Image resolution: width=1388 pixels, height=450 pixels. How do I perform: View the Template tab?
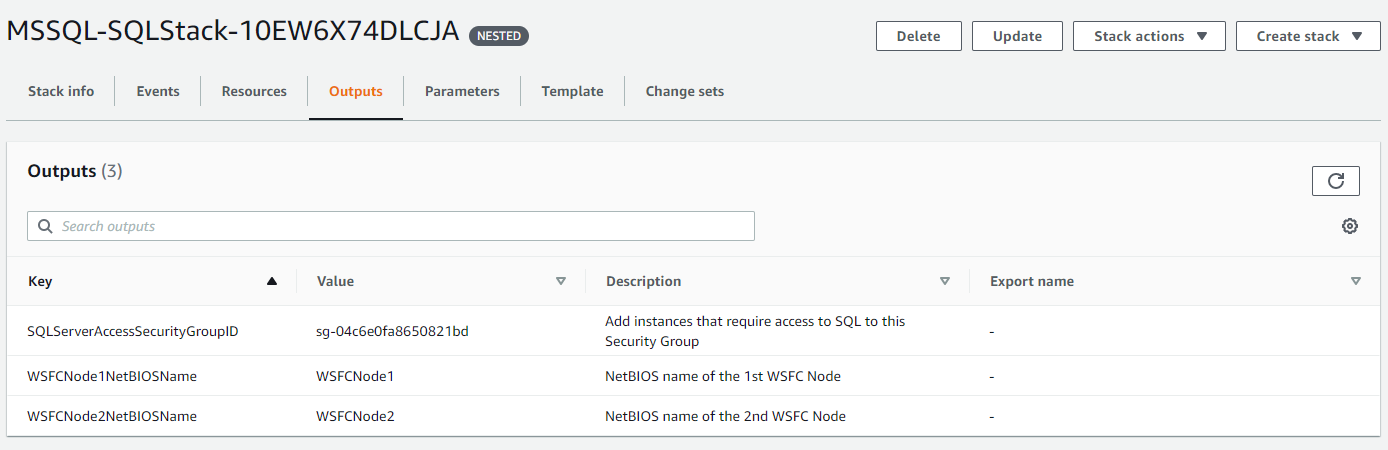[572, 91]
